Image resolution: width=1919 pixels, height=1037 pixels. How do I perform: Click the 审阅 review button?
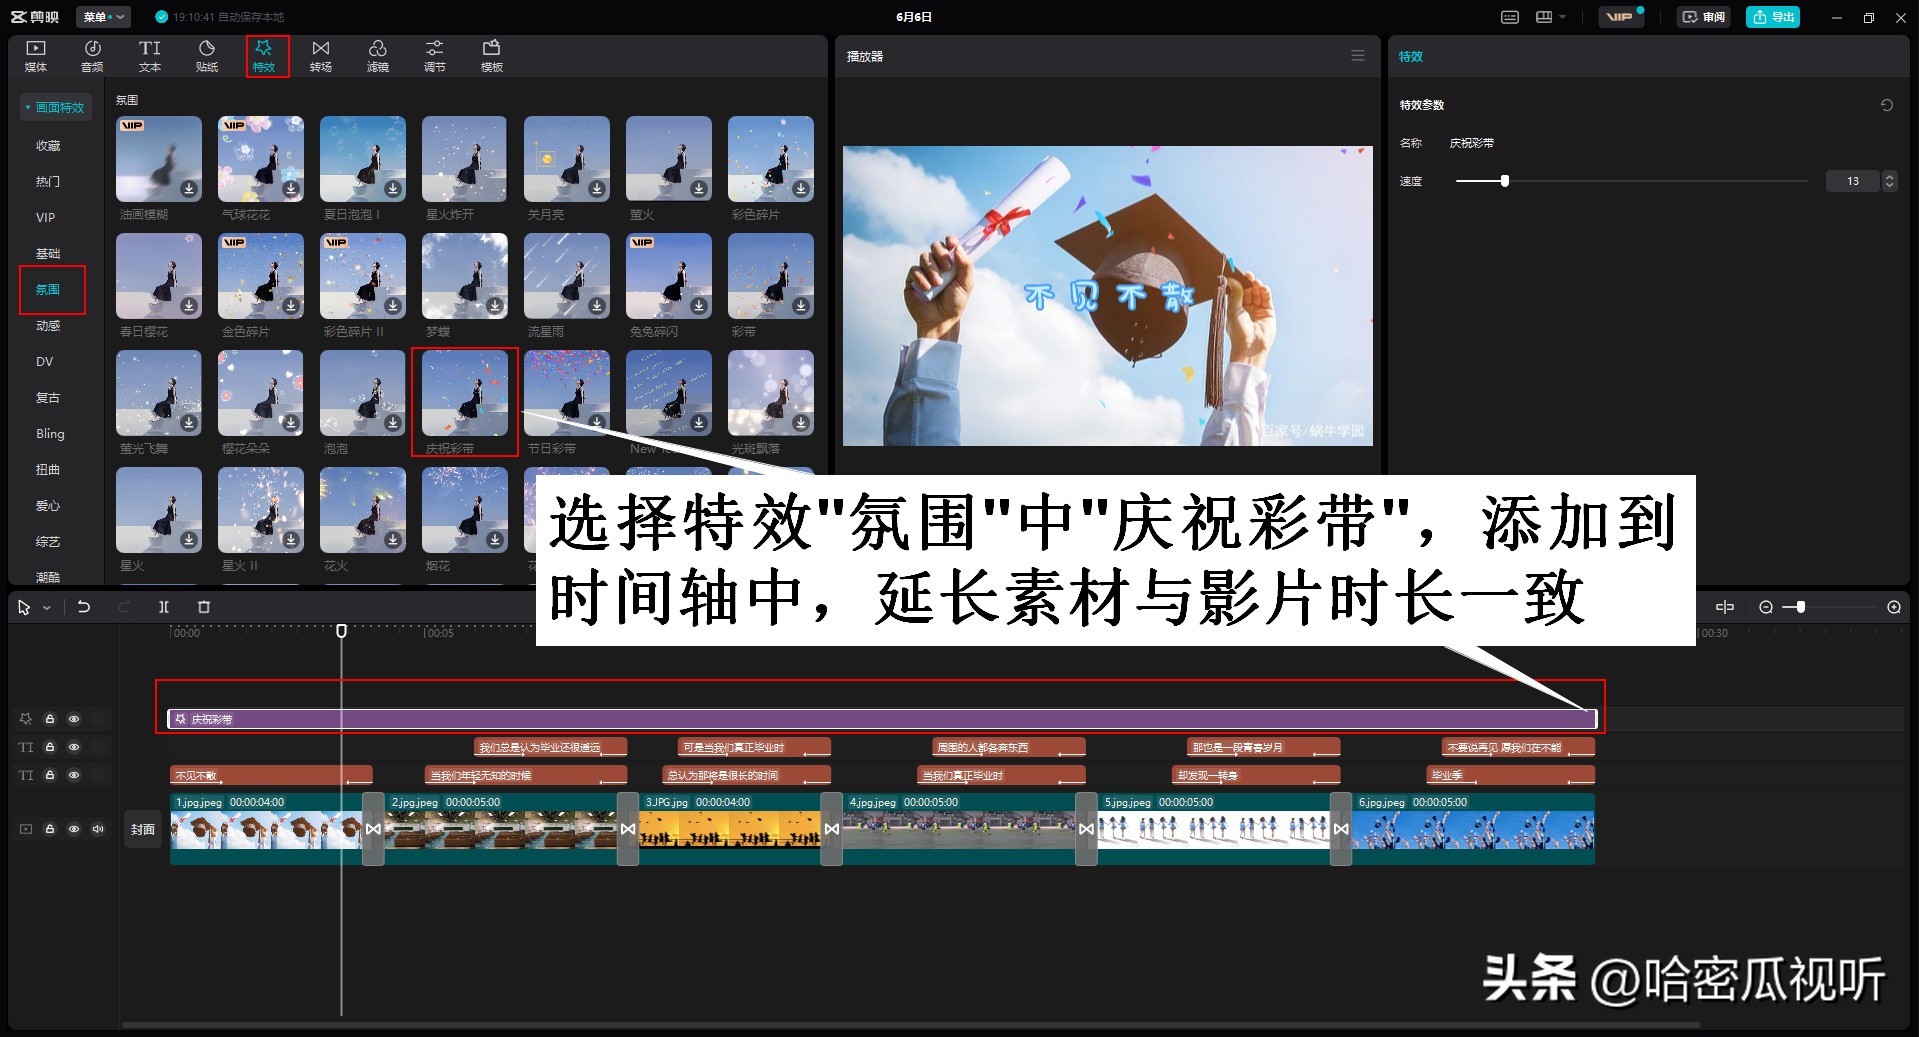tap(1703, 16)
